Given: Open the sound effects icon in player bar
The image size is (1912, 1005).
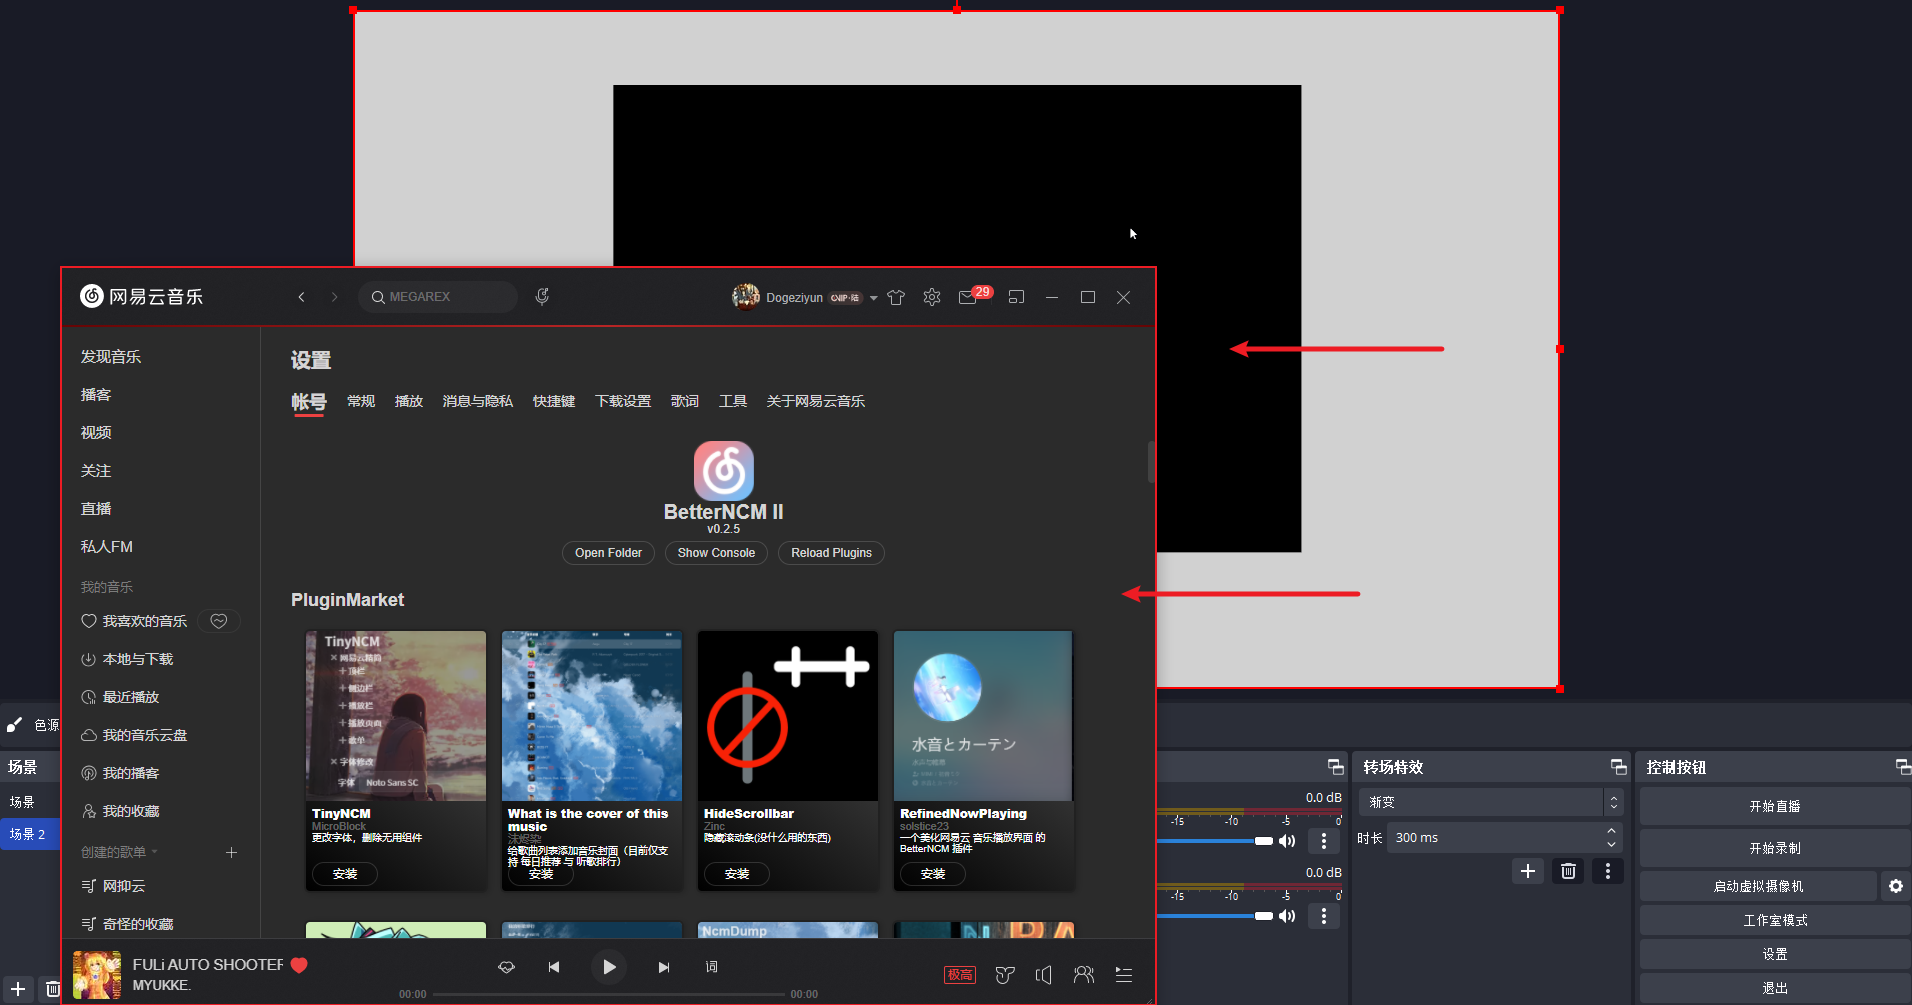Looking at the screenshot, I should coord(1005,975).
